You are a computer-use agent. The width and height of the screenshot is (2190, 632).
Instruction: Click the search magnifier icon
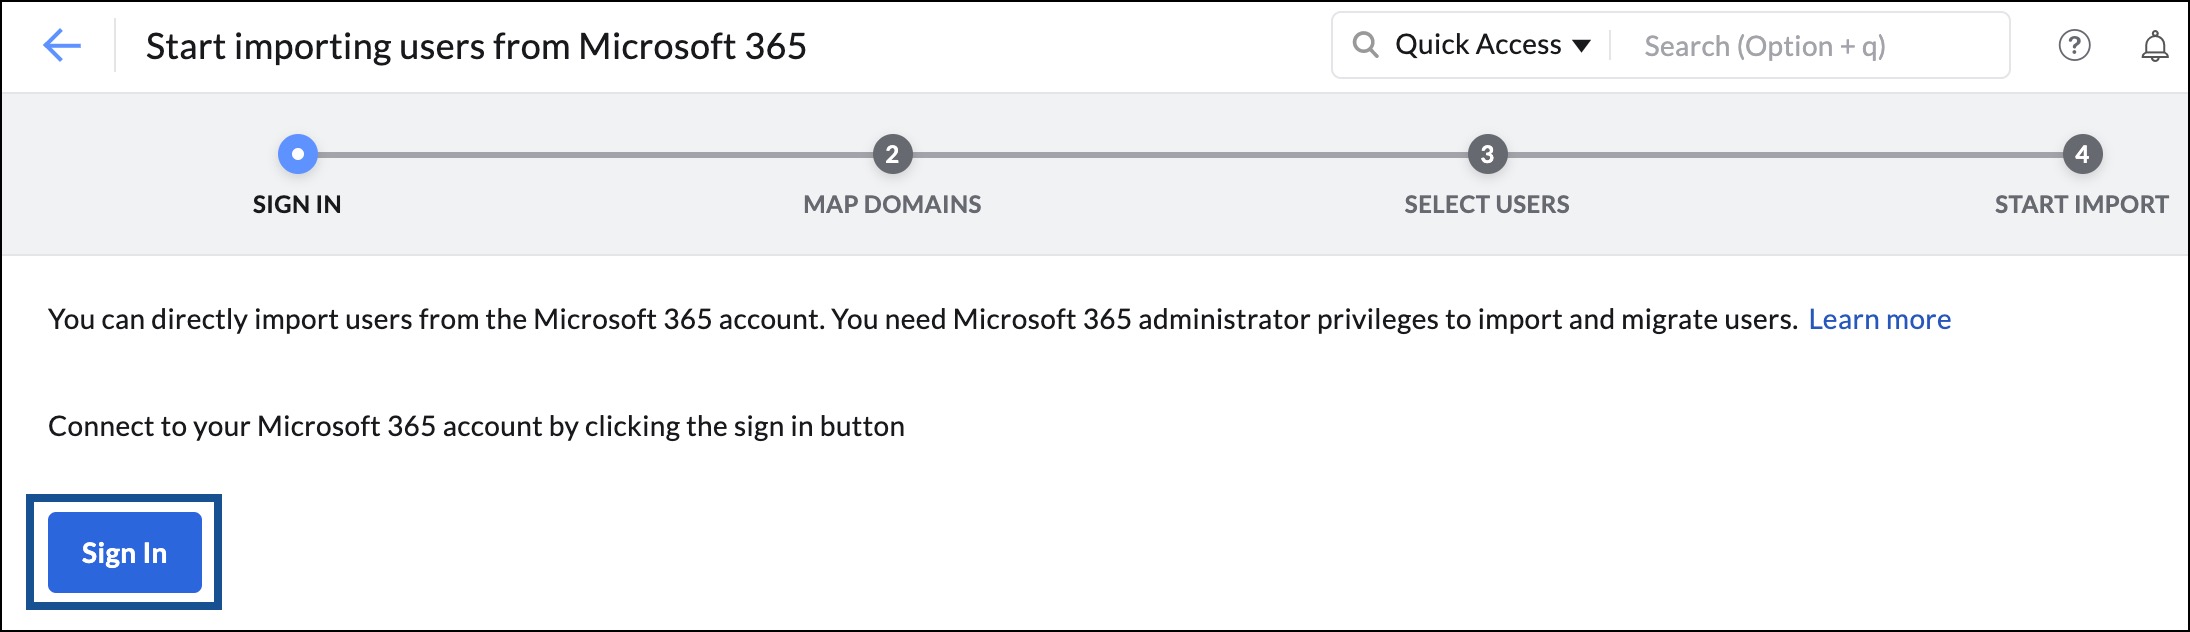pyautogui.click(x=1365, y=45)
